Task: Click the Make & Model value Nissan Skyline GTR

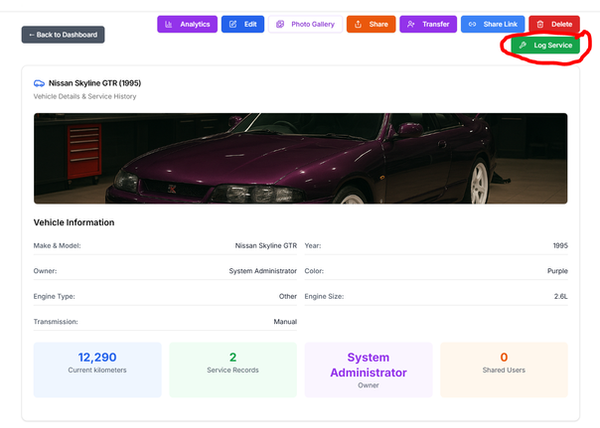Action: point(266,246)
